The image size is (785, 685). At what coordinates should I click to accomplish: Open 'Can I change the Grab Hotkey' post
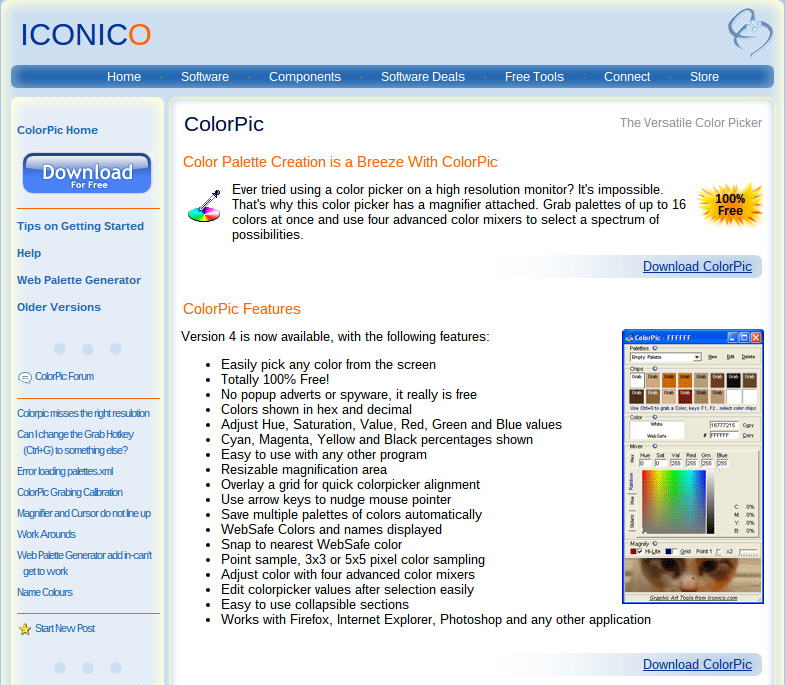pyautogui.click(x=75, y=442)
